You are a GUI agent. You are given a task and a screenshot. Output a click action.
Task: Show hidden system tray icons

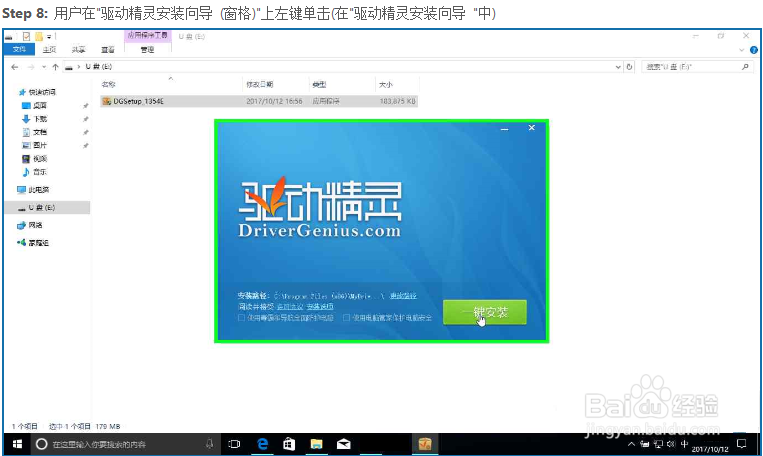(x=631, y=444)
